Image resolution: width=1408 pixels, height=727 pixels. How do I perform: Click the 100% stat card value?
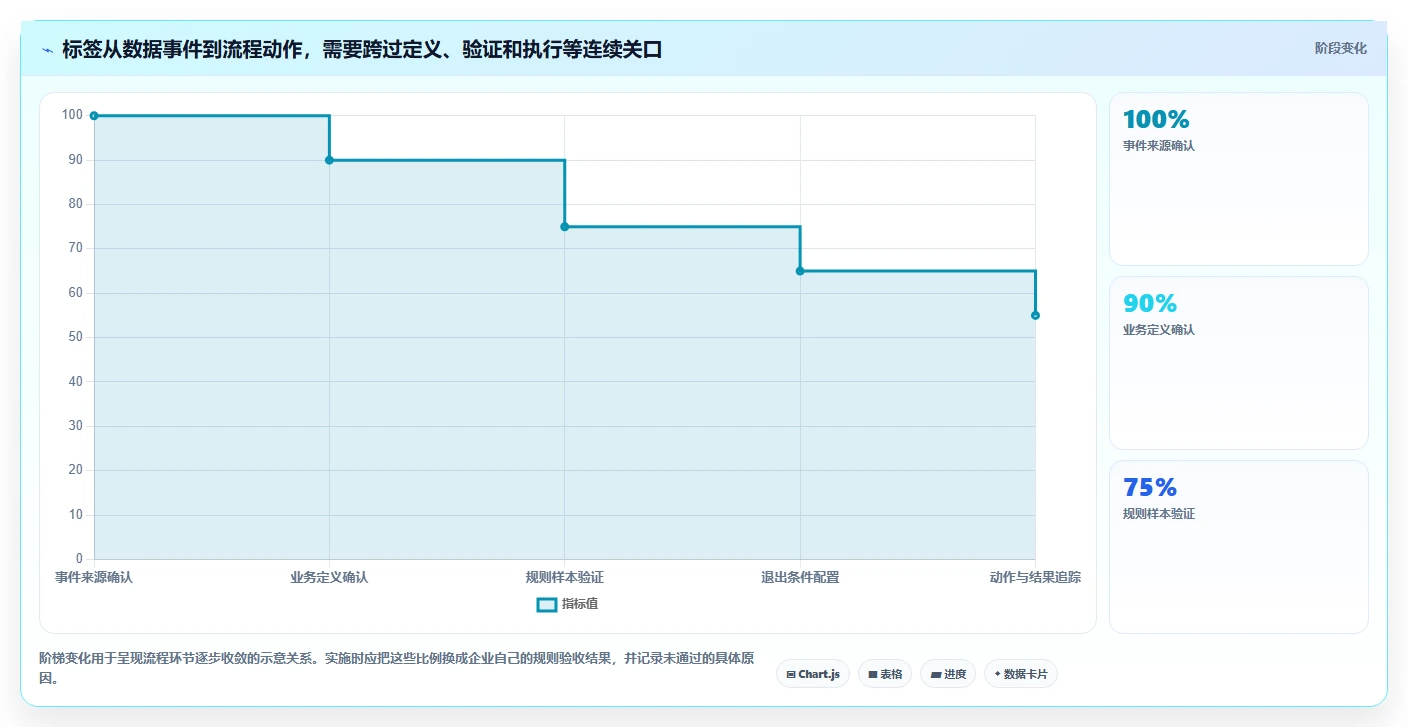click(x=1156, y=120)
